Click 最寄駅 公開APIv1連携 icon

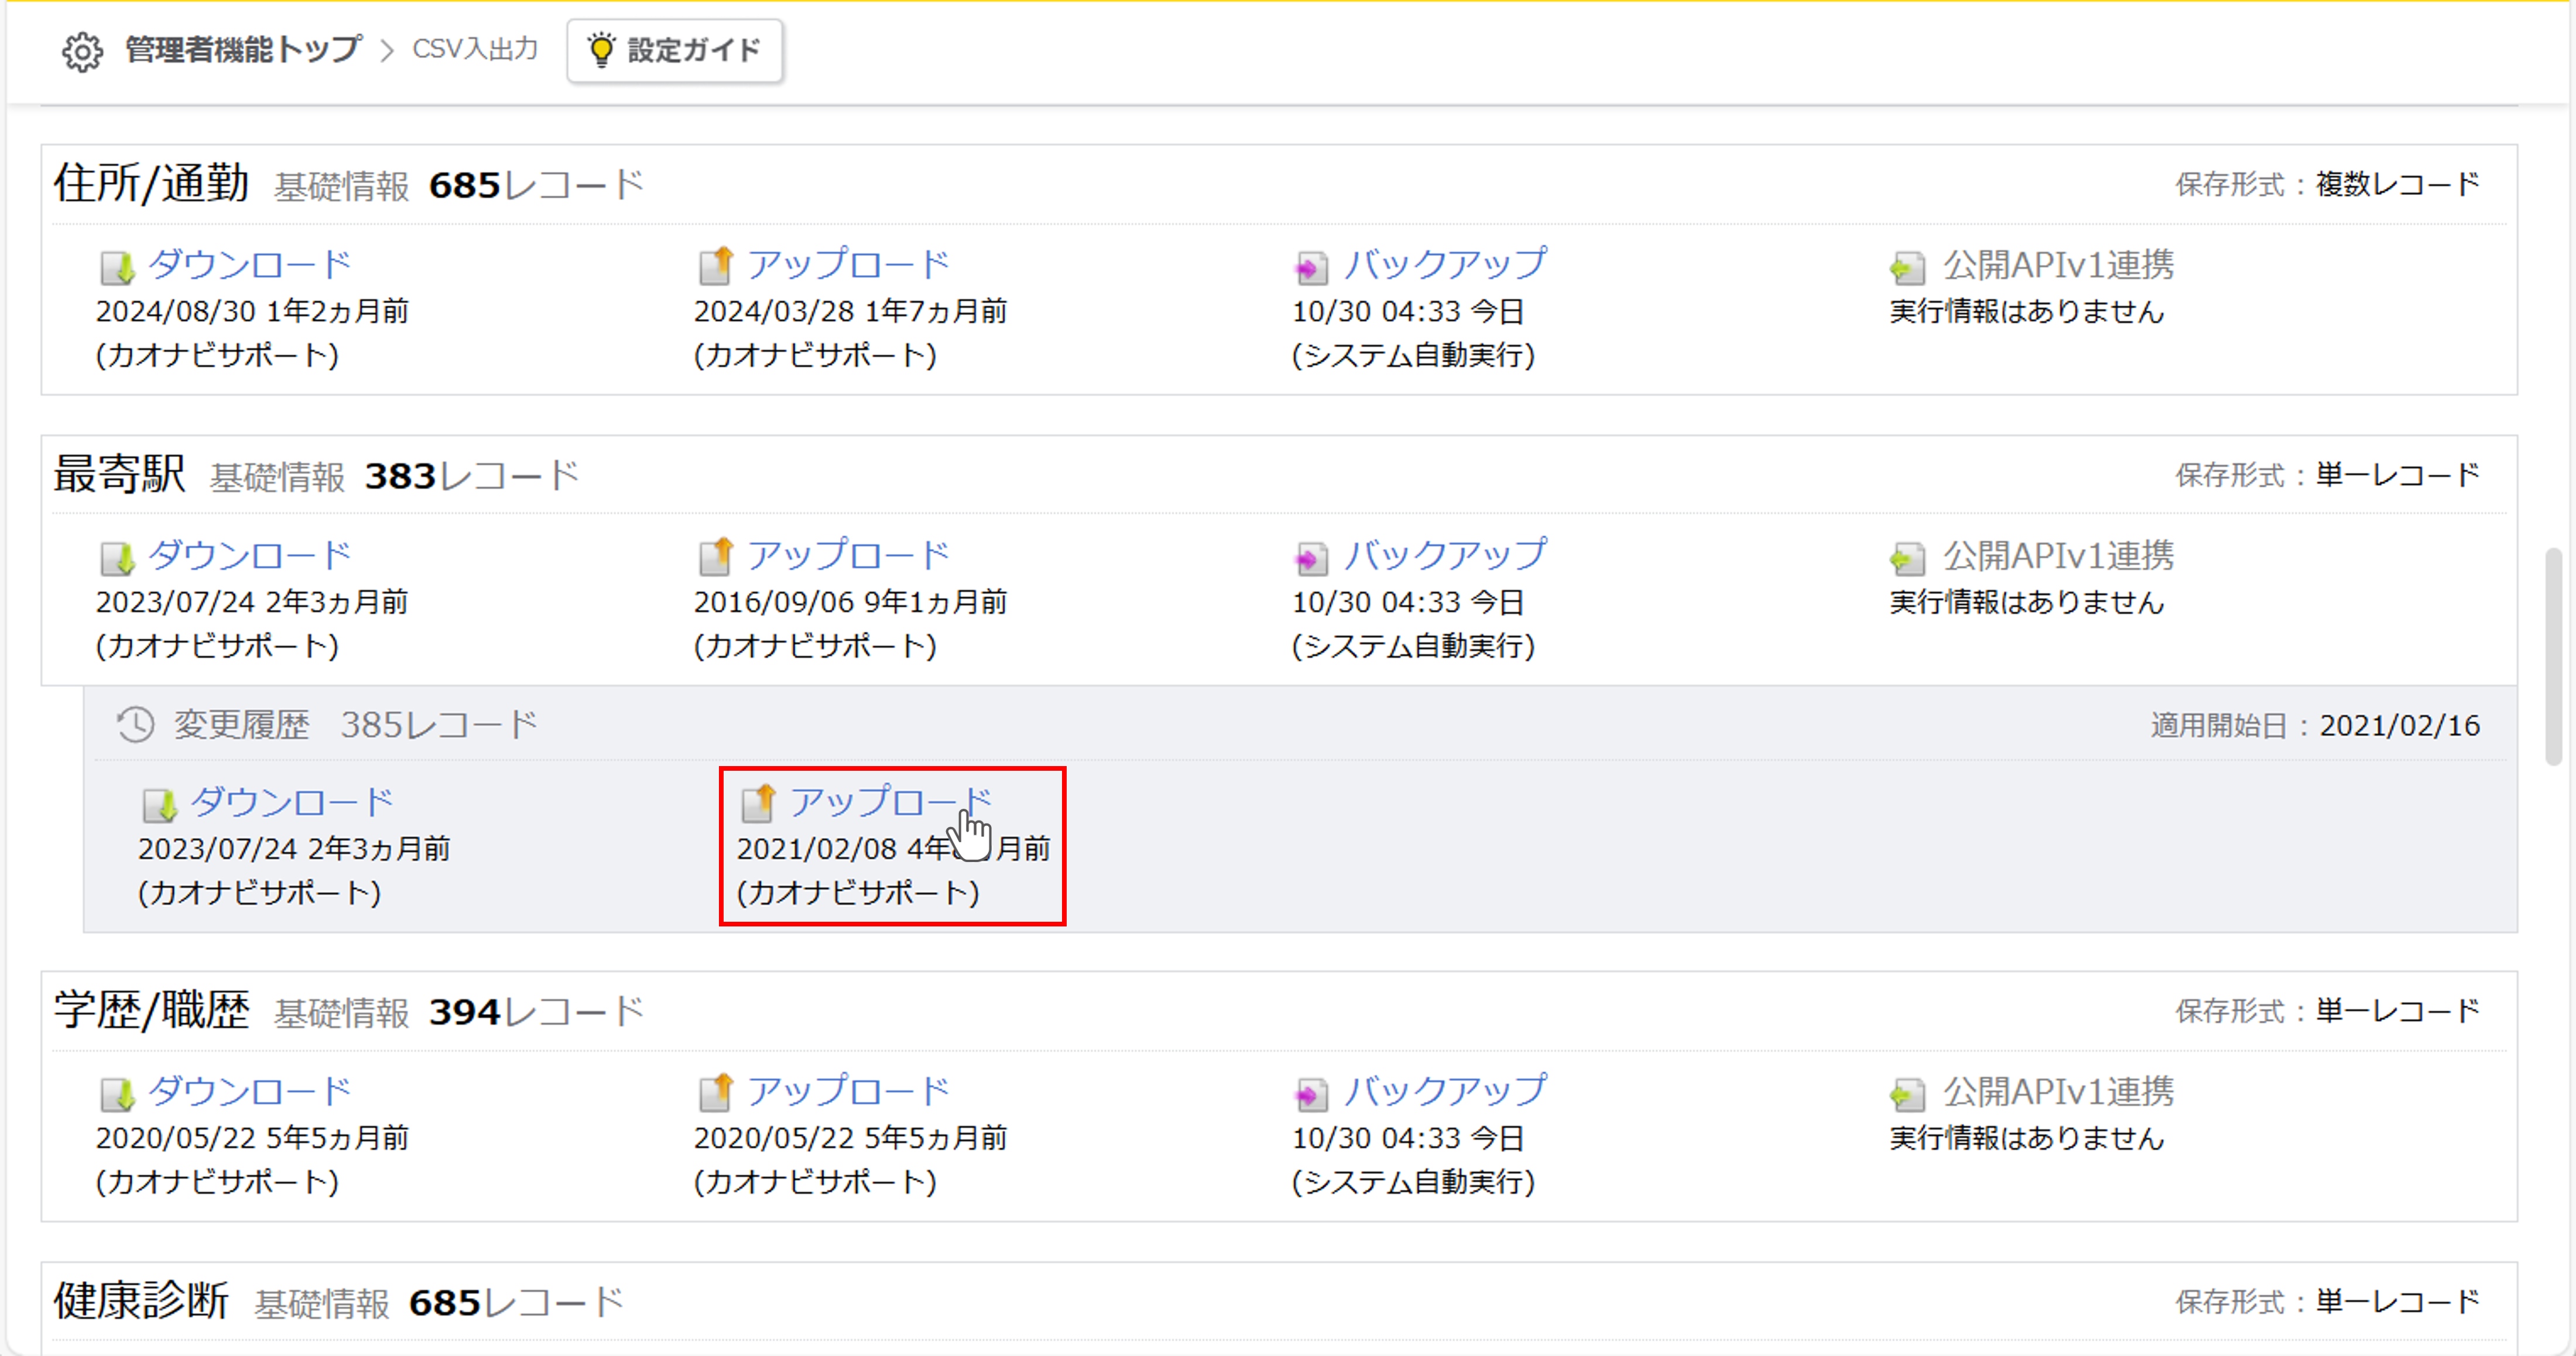click(1907, 558)
